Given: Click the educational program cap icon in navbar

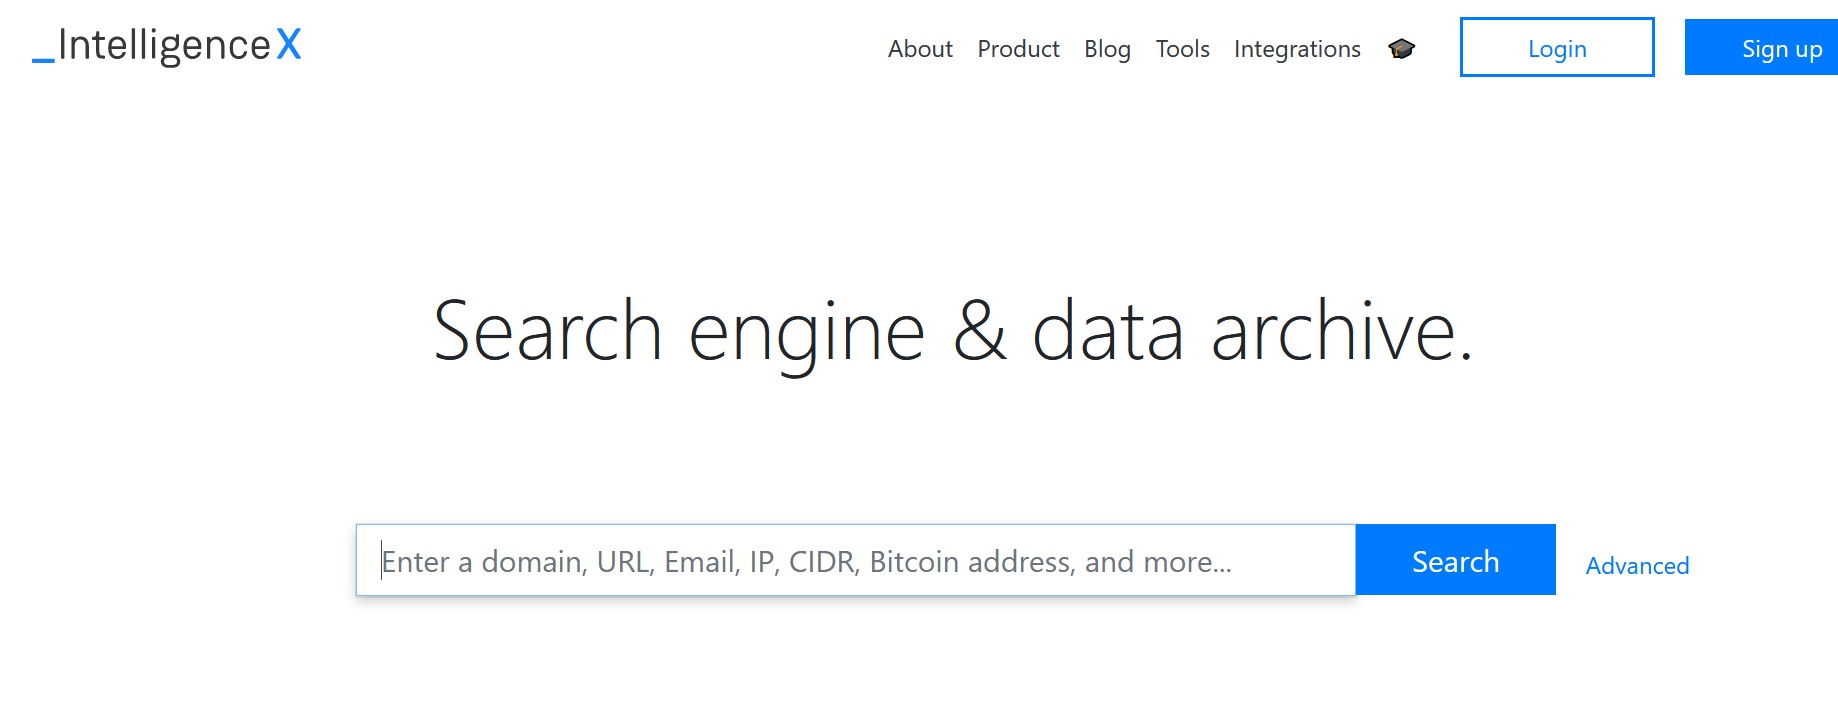Looking at the screenshot, I should pyautogui.click(x=1402, y=48).
